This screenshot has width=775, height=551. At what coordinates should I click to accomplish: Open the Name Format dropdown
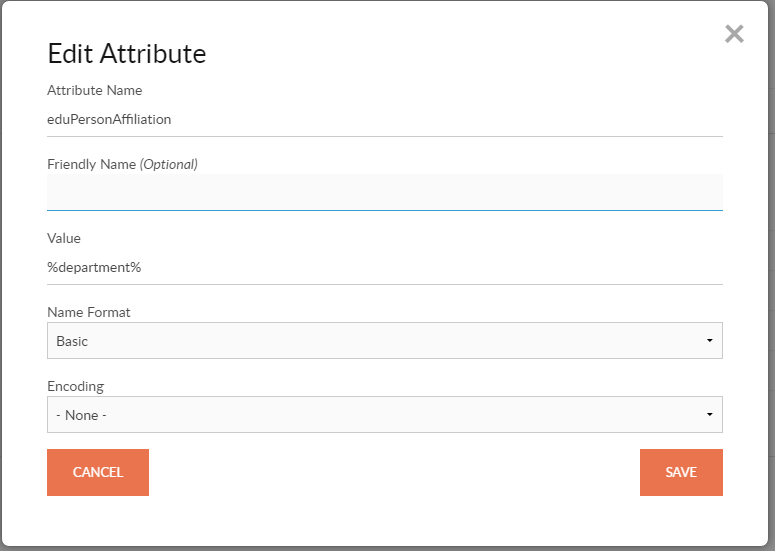click(x=384, y=341)
